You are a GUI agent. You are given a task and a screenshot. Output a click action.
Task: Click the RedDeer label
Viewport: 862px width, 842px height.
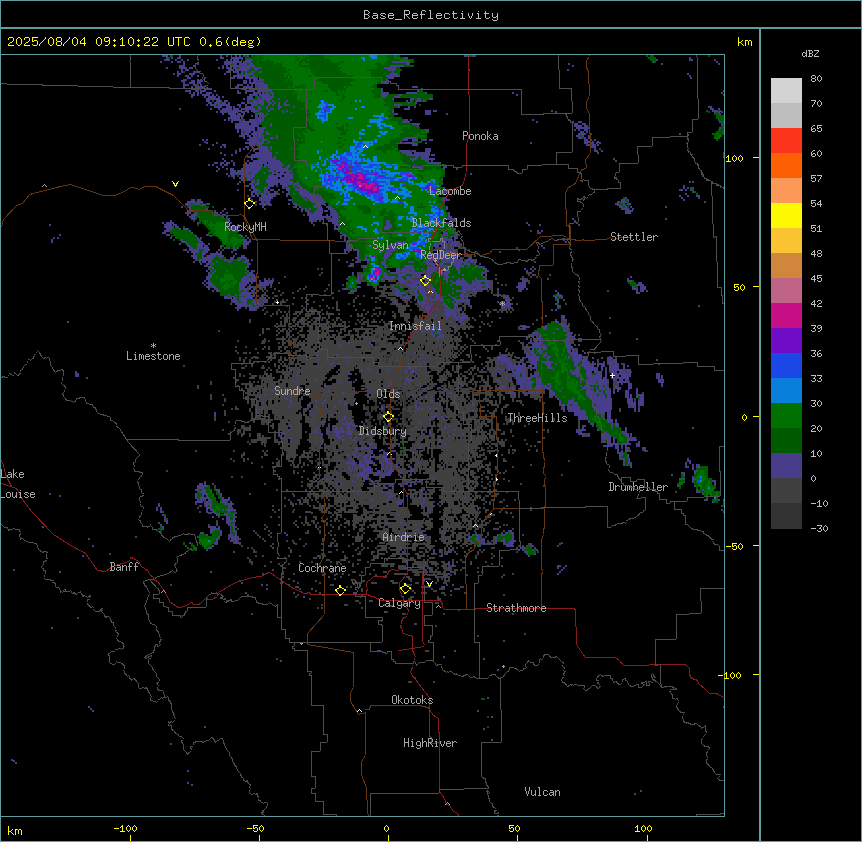441,255
